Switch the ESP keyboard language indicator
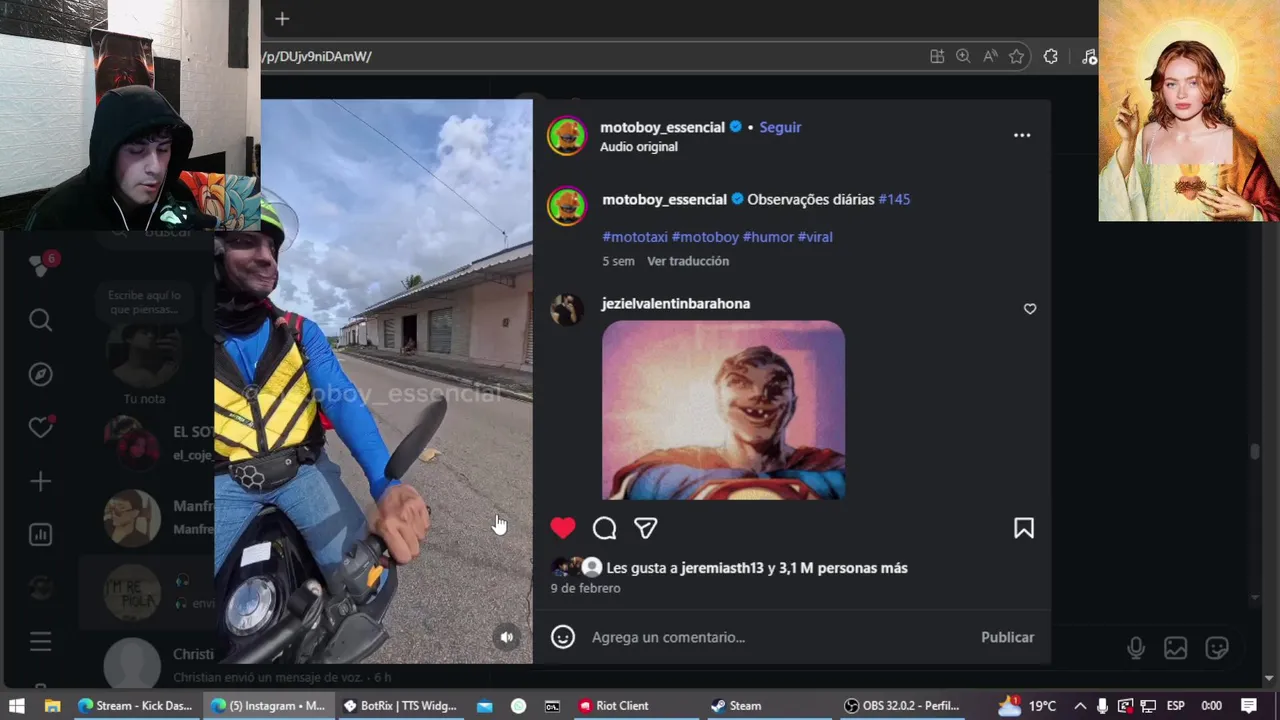Image resolution: width=1280 pixels, height=720 pixels. pyautogui.click(x=1176, y=705)
